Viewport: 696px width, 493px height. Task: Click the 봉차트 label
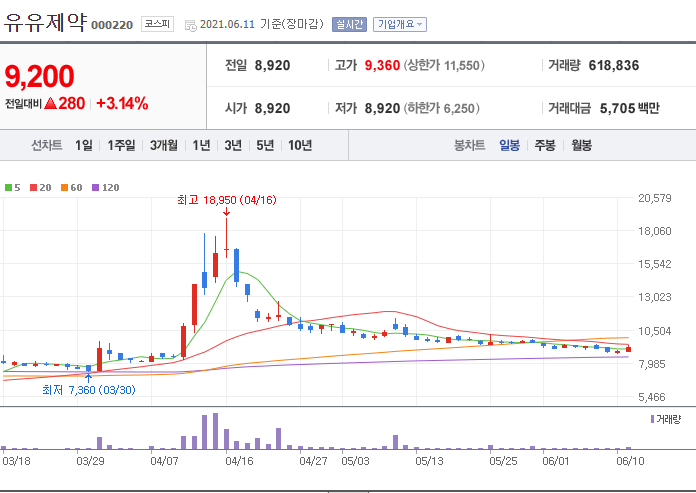(x=469, y=145)
